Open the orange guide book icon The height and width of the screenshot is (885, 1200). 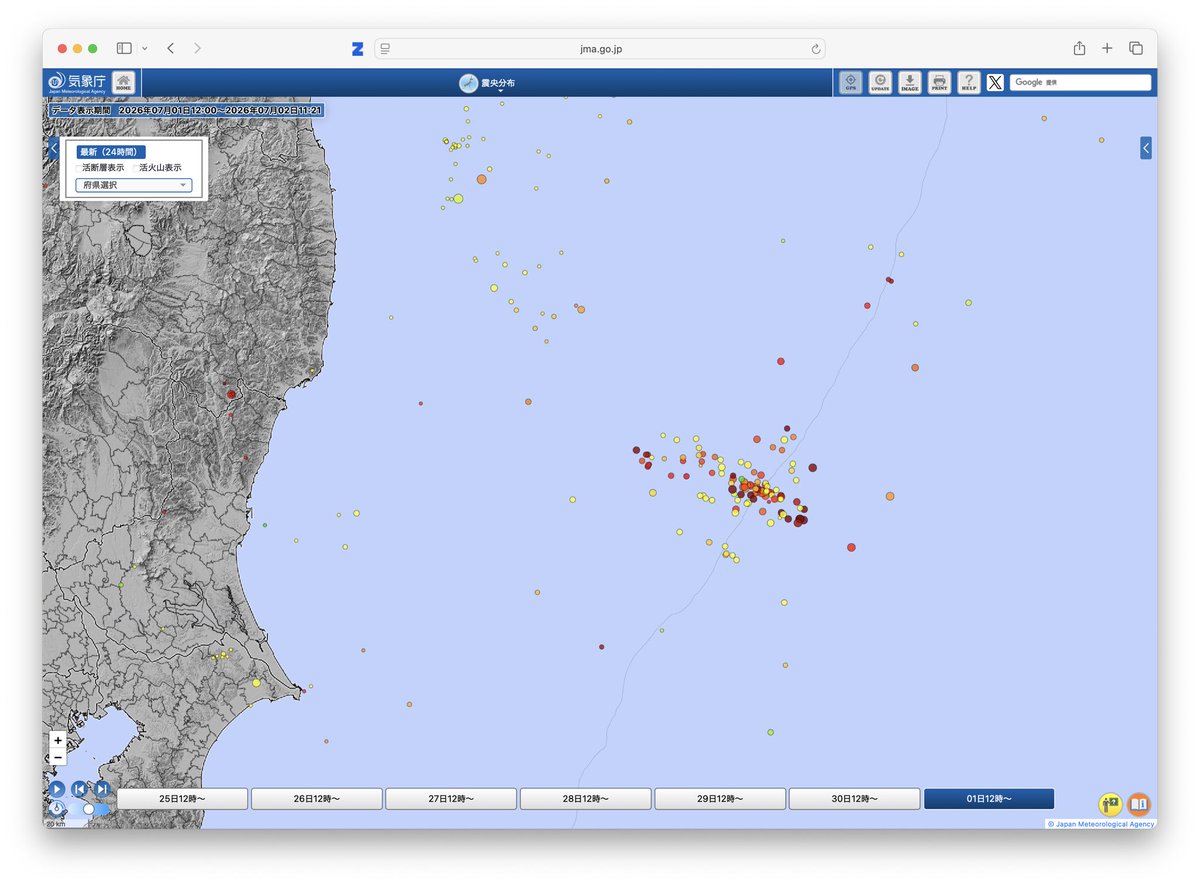(1139, 804)
